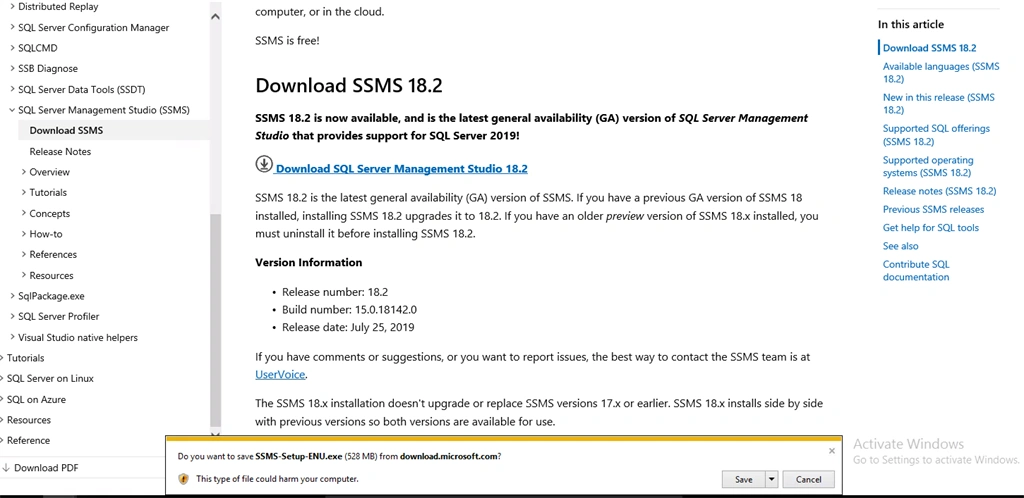
Task: Click the sidebar scrollbar thumb
Action: pos(216,319)
